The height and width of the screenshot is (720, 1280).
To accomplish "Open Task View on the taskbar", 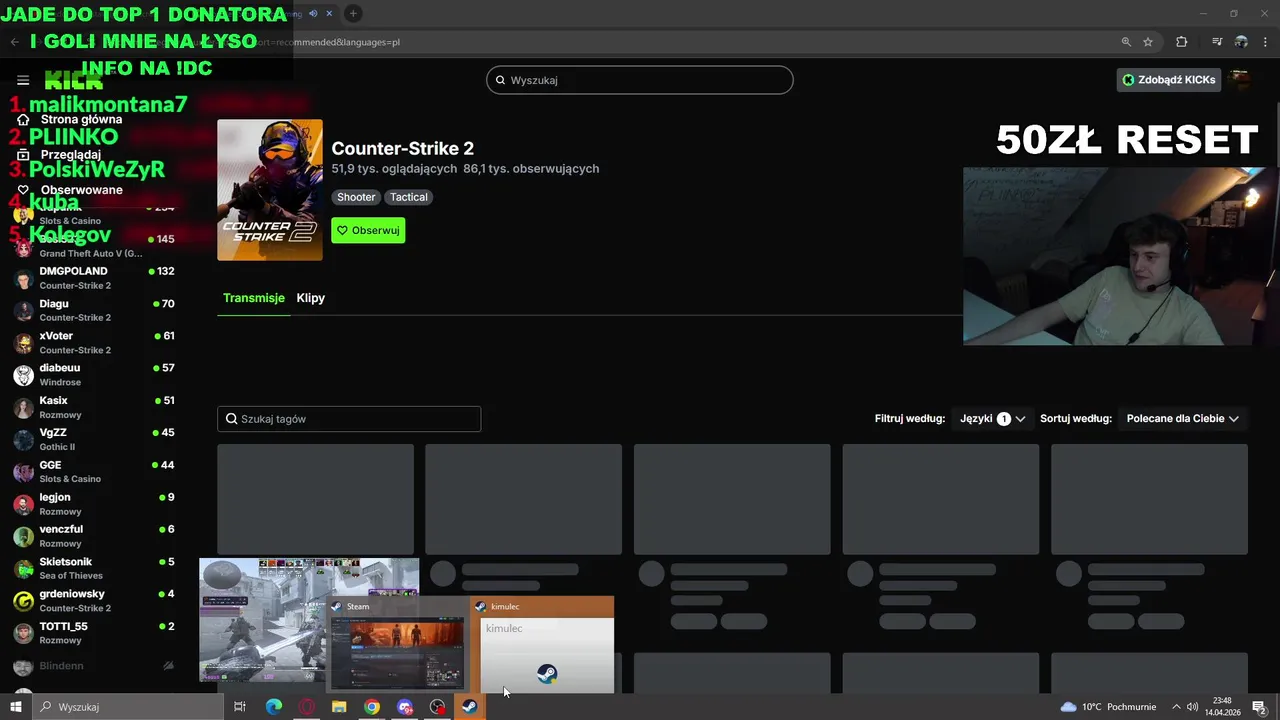I will click(240, 707).
